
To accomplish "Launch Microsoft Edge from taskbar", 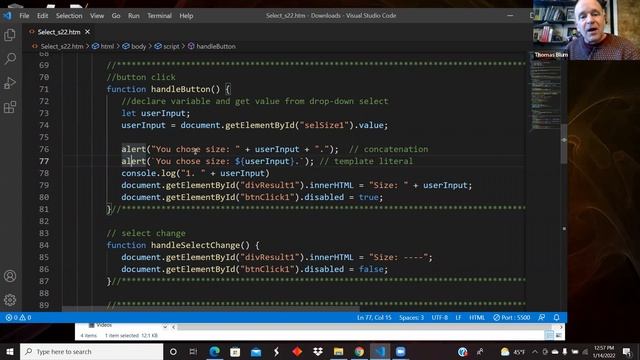I will tap(214, 351).
